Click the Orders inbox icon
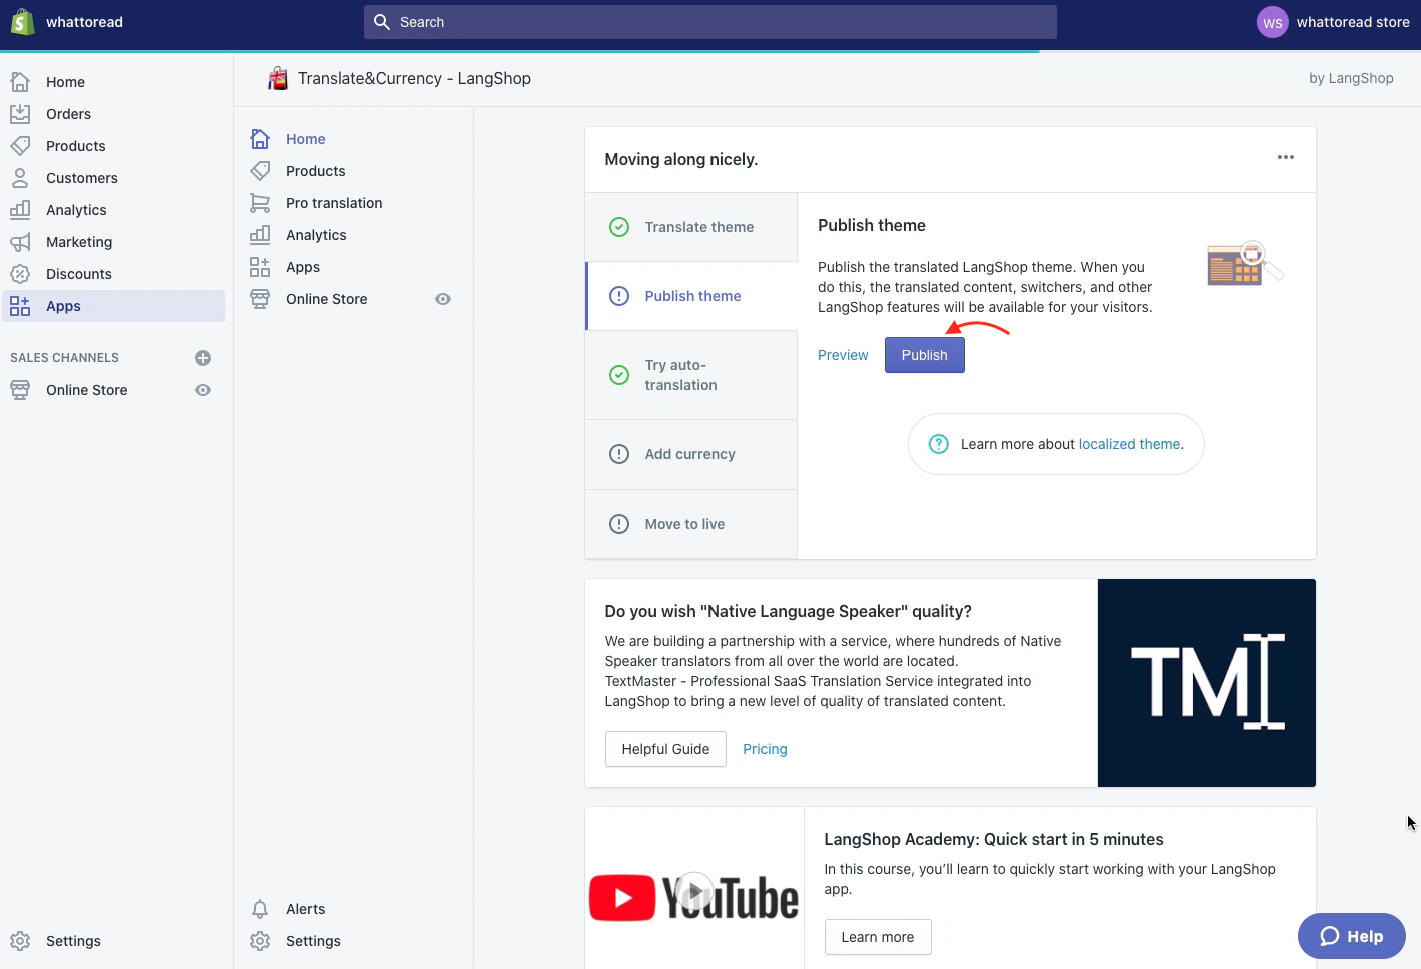The image size is (1421, 969). [x=20, y=114]
